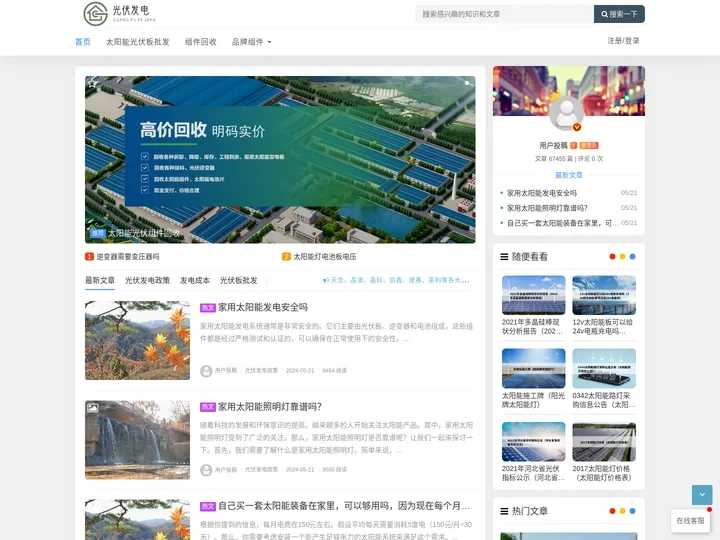Open the 0342太阳能路灯采购信息公告 card
The height and width of the screenshot is (540, 720).
point(604,379)
